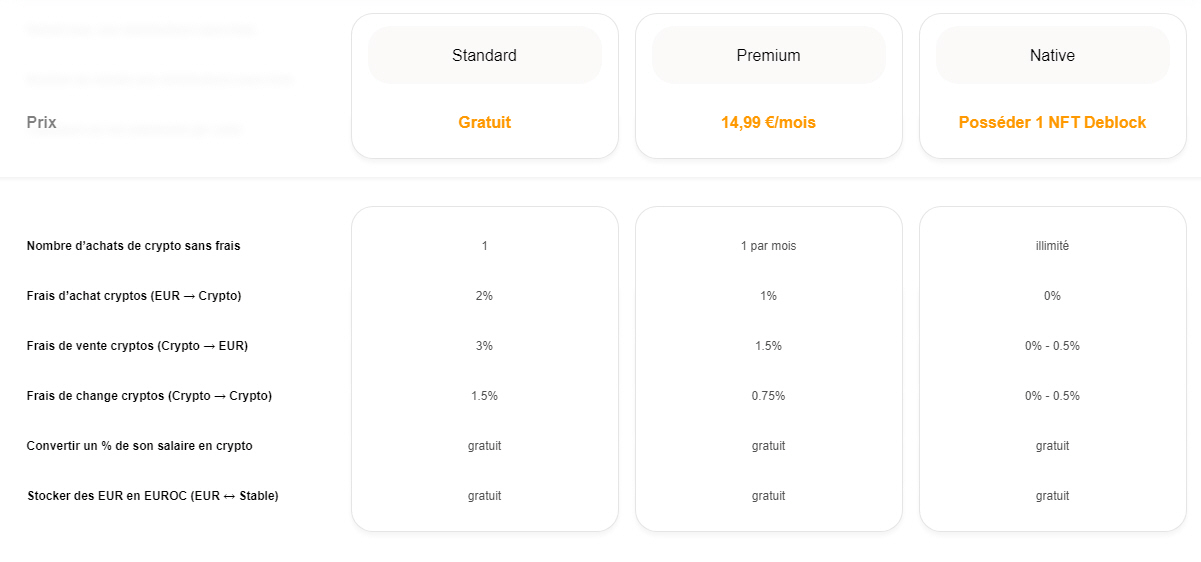Click the 14,99 €/mois price
Viewport: 1201px width, 562px height.
(768, 122)
